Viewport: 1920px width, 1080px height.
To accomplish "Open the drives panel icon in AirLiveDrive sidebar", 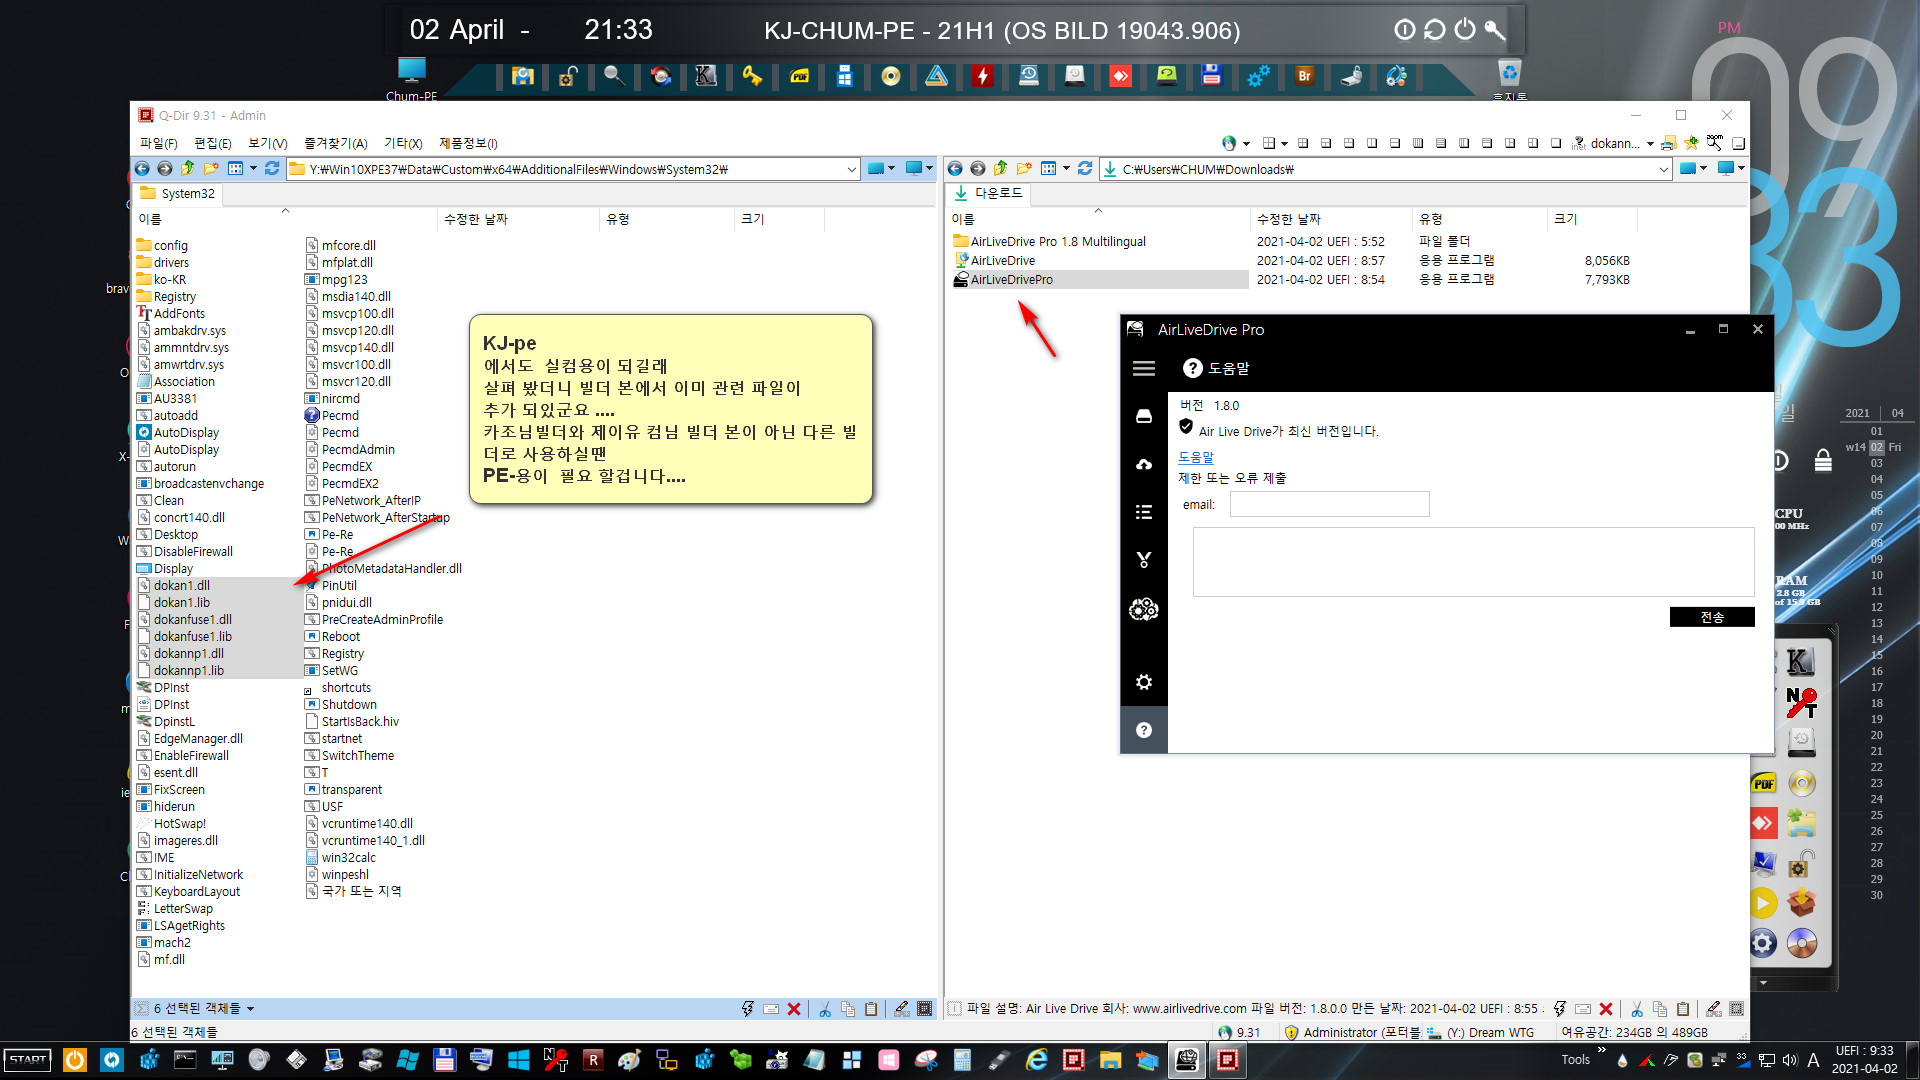I will [x=1144, y=416].
